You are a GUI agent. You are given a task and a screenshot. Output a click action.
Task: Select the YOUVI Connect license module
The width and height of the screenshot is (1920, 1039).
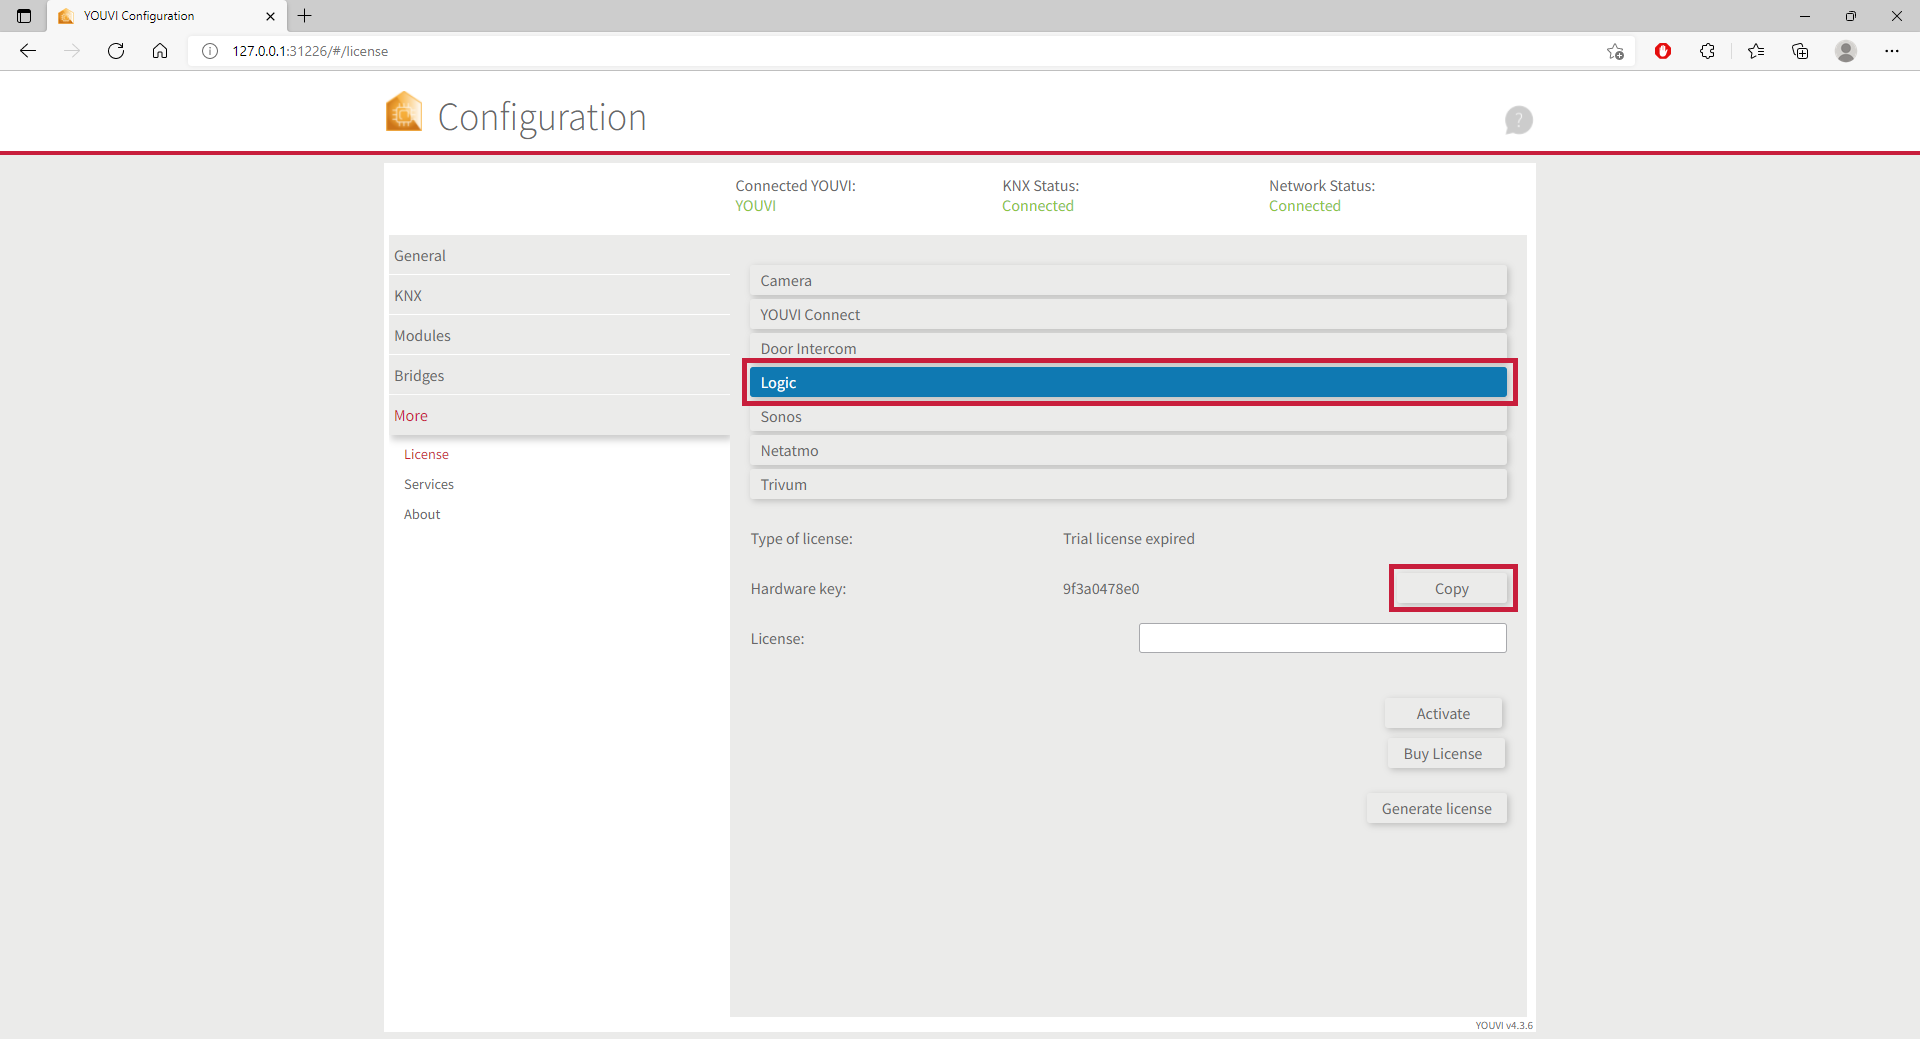click(x=1128, y=315)
